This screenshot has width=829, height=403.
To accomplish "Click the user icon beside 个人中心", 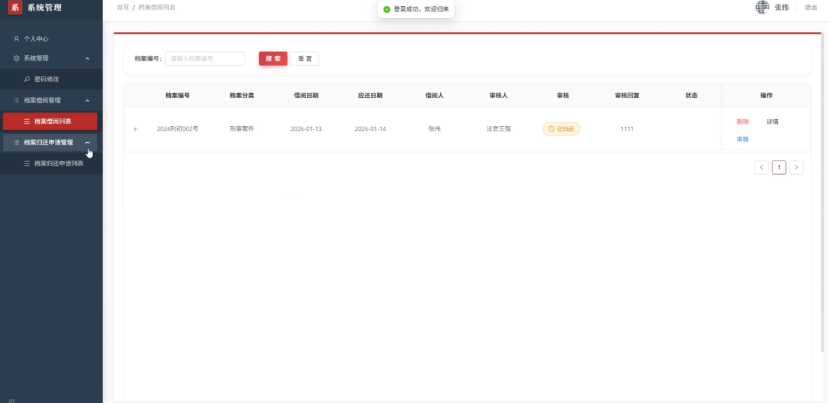I will (x=16, y=39).
